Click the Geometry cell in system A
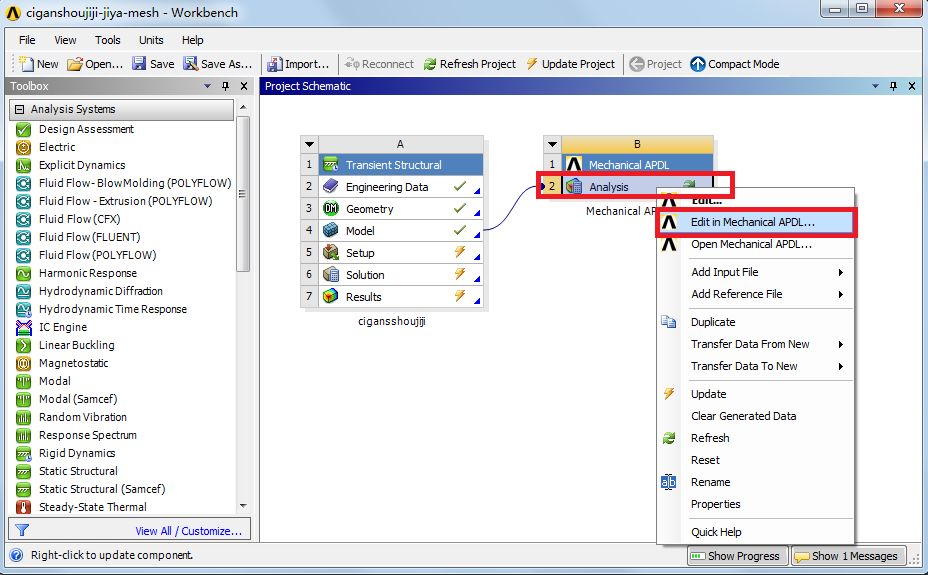 [401, 209]
